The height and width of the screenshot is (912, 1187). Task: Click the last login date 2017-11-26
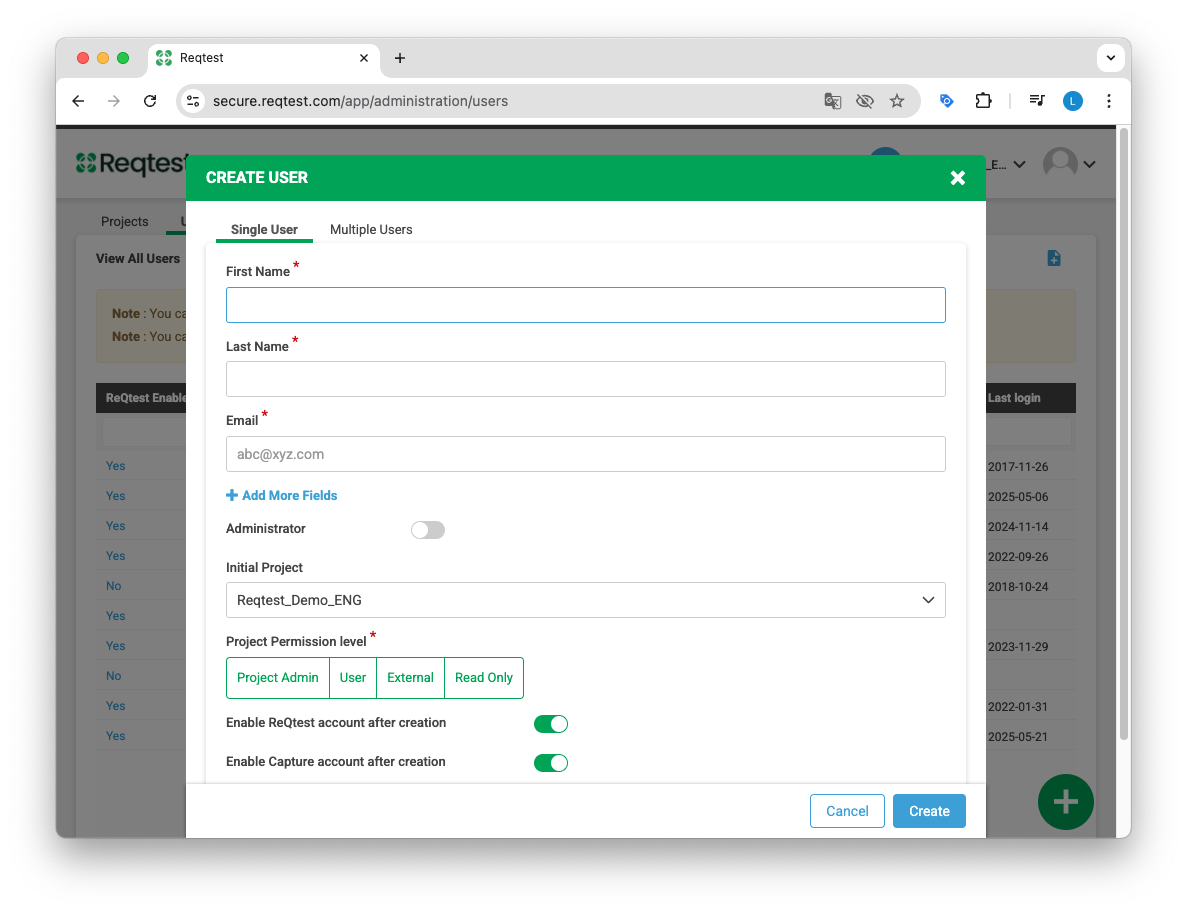pos(1017,467)
